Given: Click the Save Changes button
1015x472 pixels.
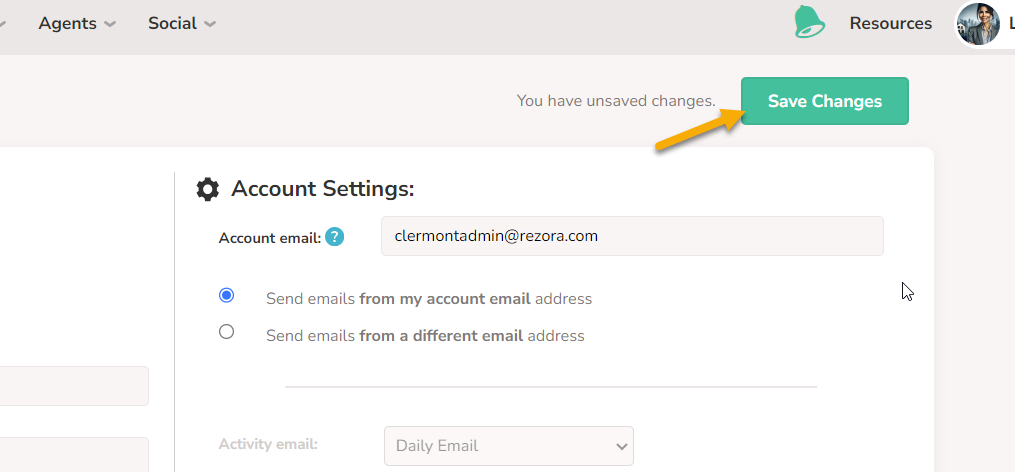Looking at the screenshot, I should pos(825,101).
